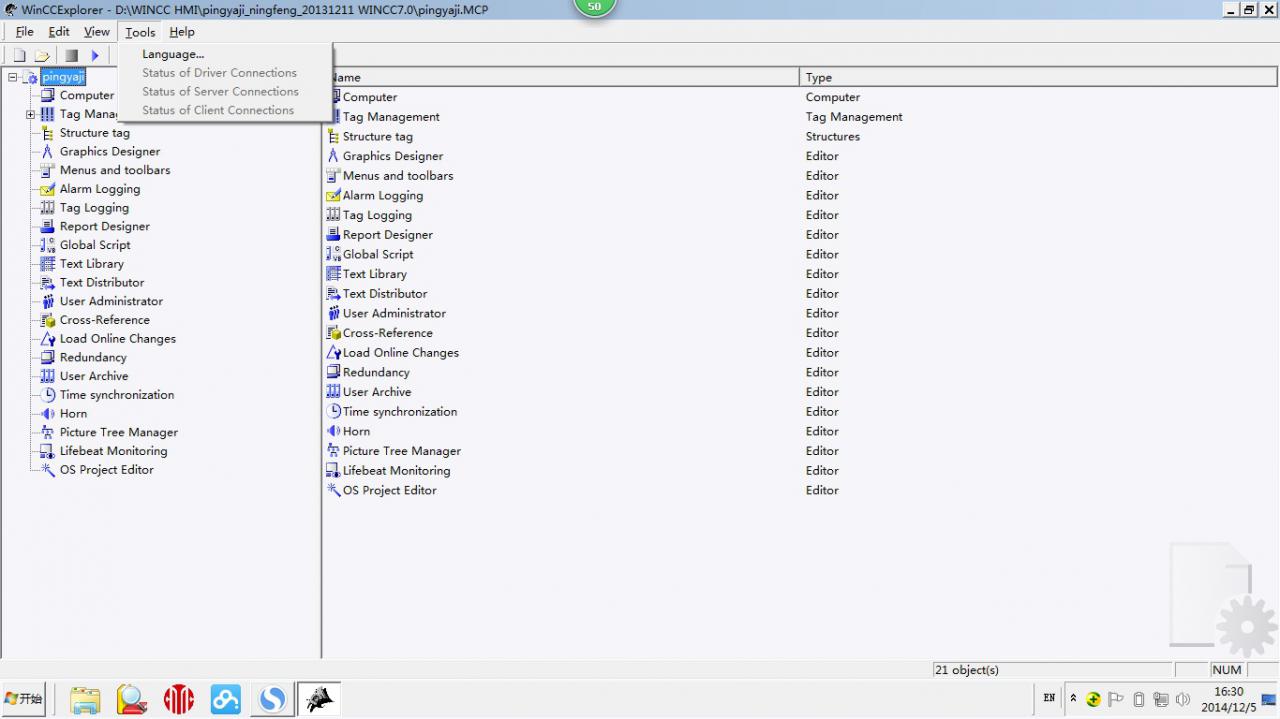Click the Graphics Designer compass icon in tree
This screenshot has width=1280, height=719.
(x=47, y=152)
